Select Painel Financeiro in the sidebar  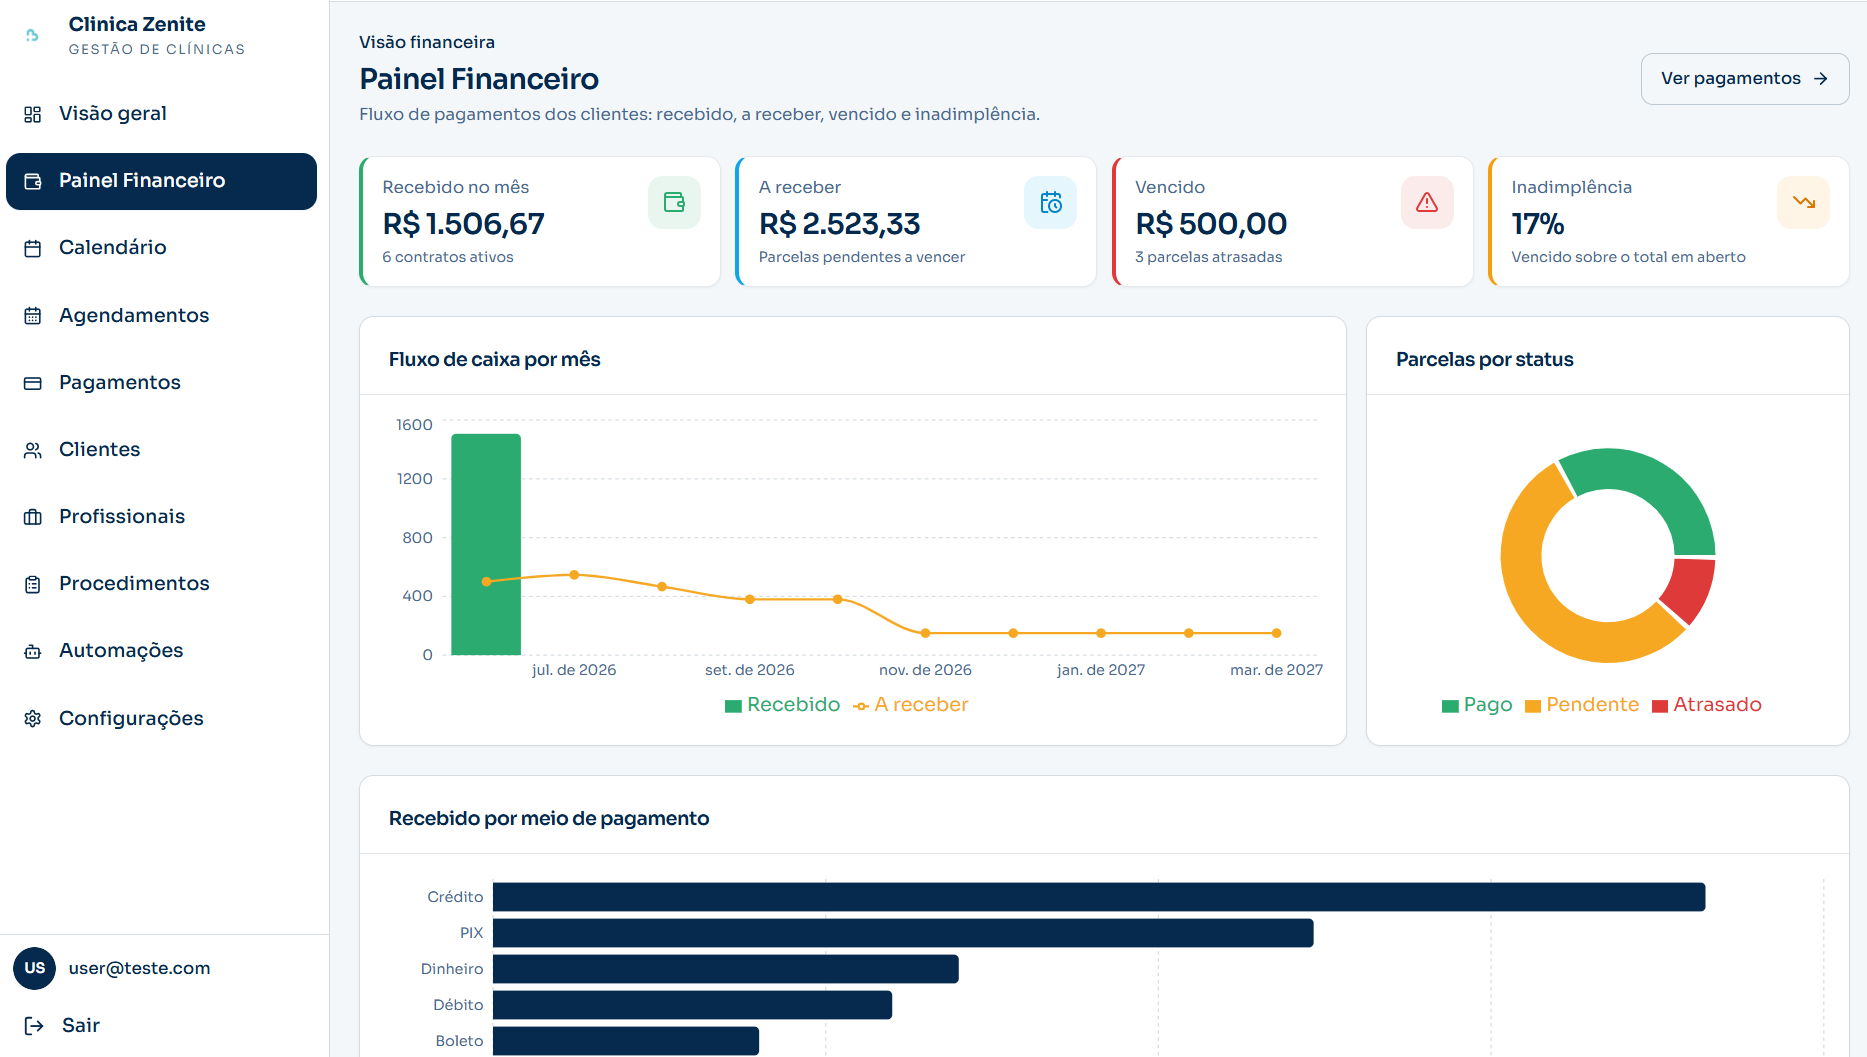coord(161,181)
